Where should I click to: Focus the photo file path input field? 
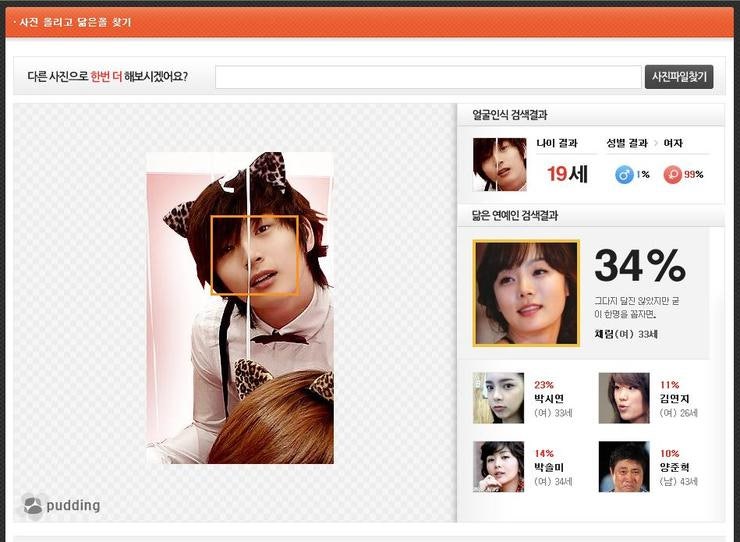[428, 77]
